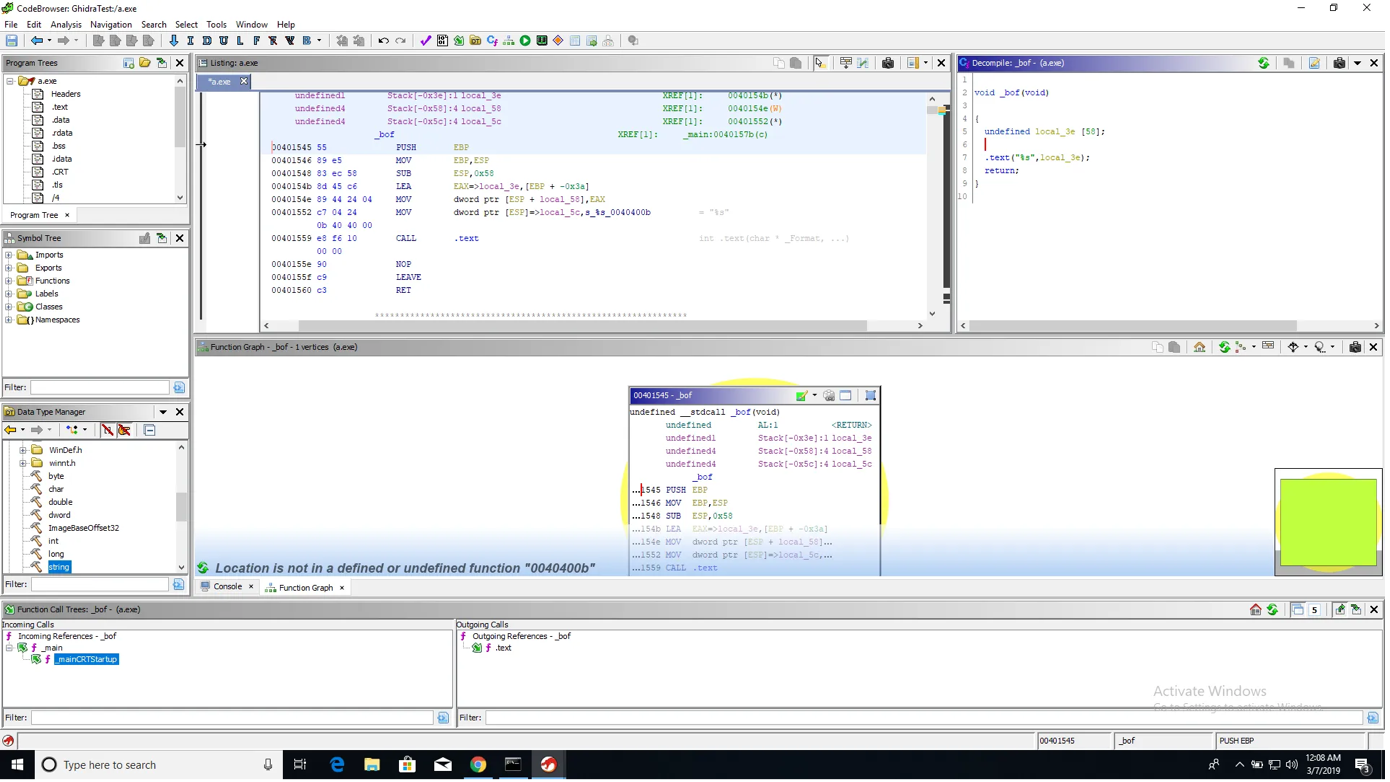Click the Undo arrow in main toolbar
This screenshot has height=782, width=1390.
[383, 41]
